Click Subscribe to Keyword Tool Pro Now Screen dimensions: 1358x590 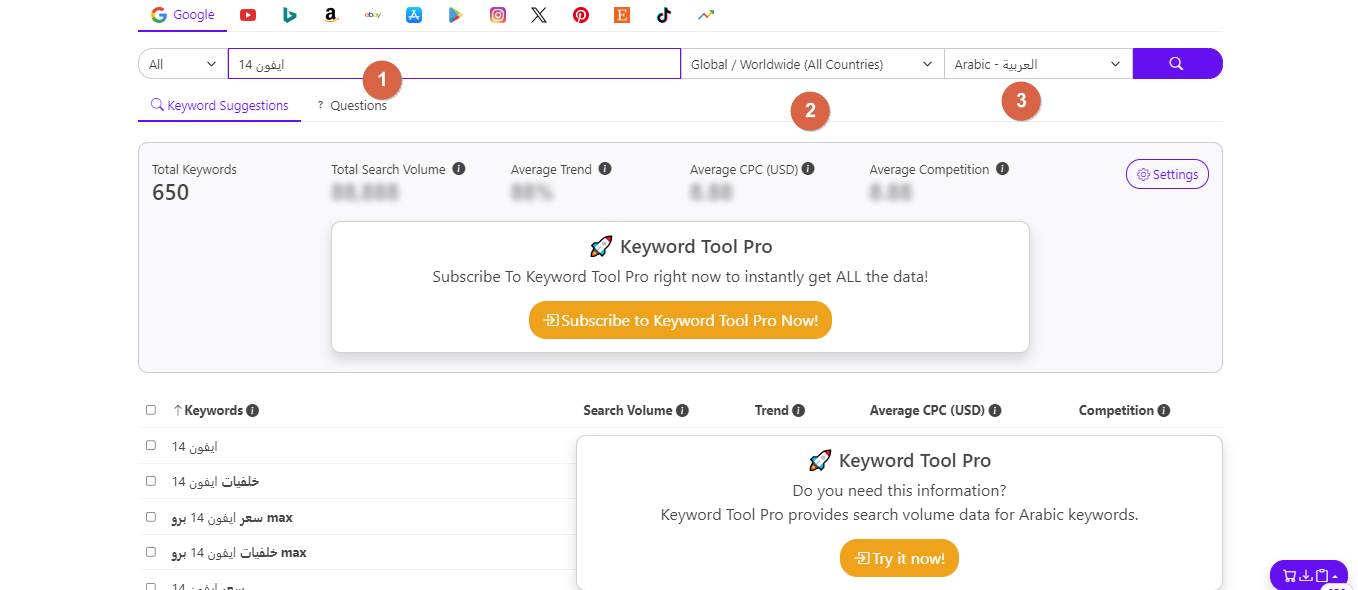[x=680, y=320]
